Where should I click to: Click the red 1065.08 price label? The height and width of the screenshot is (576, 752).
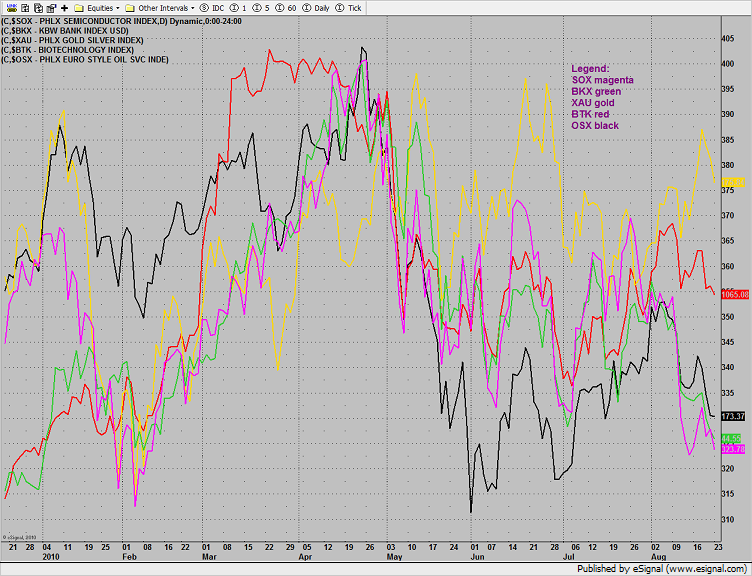[x=735, y=294]
